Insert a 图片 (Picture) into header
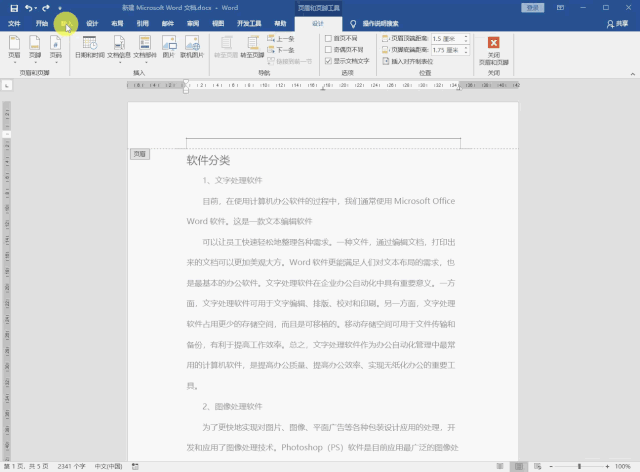640x472 pixels. coord(169,47)
